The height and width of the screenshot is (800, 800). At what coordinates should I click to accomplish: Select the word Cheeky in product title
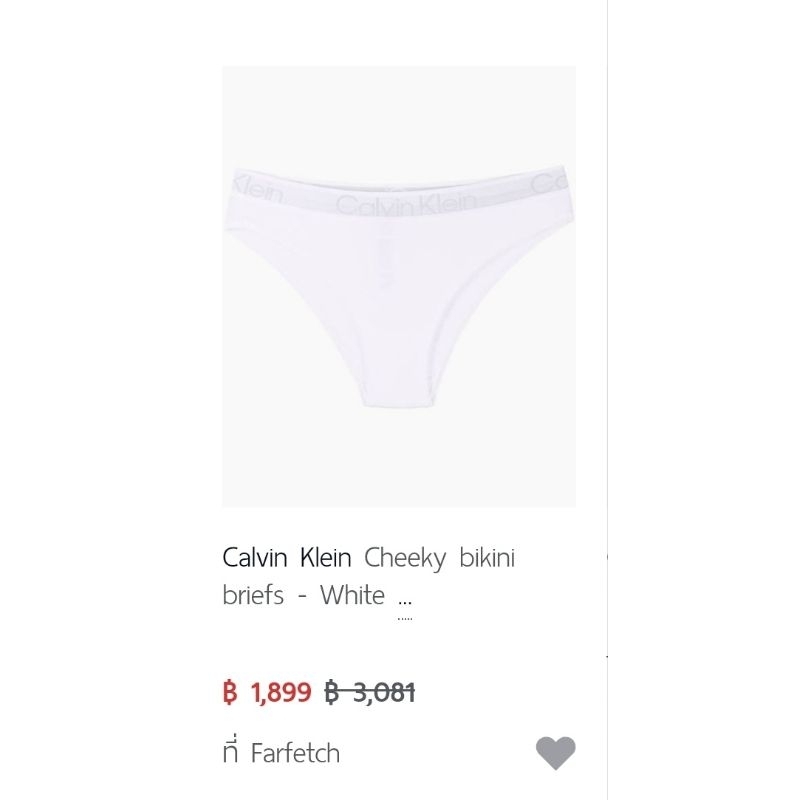click(405, 558)
